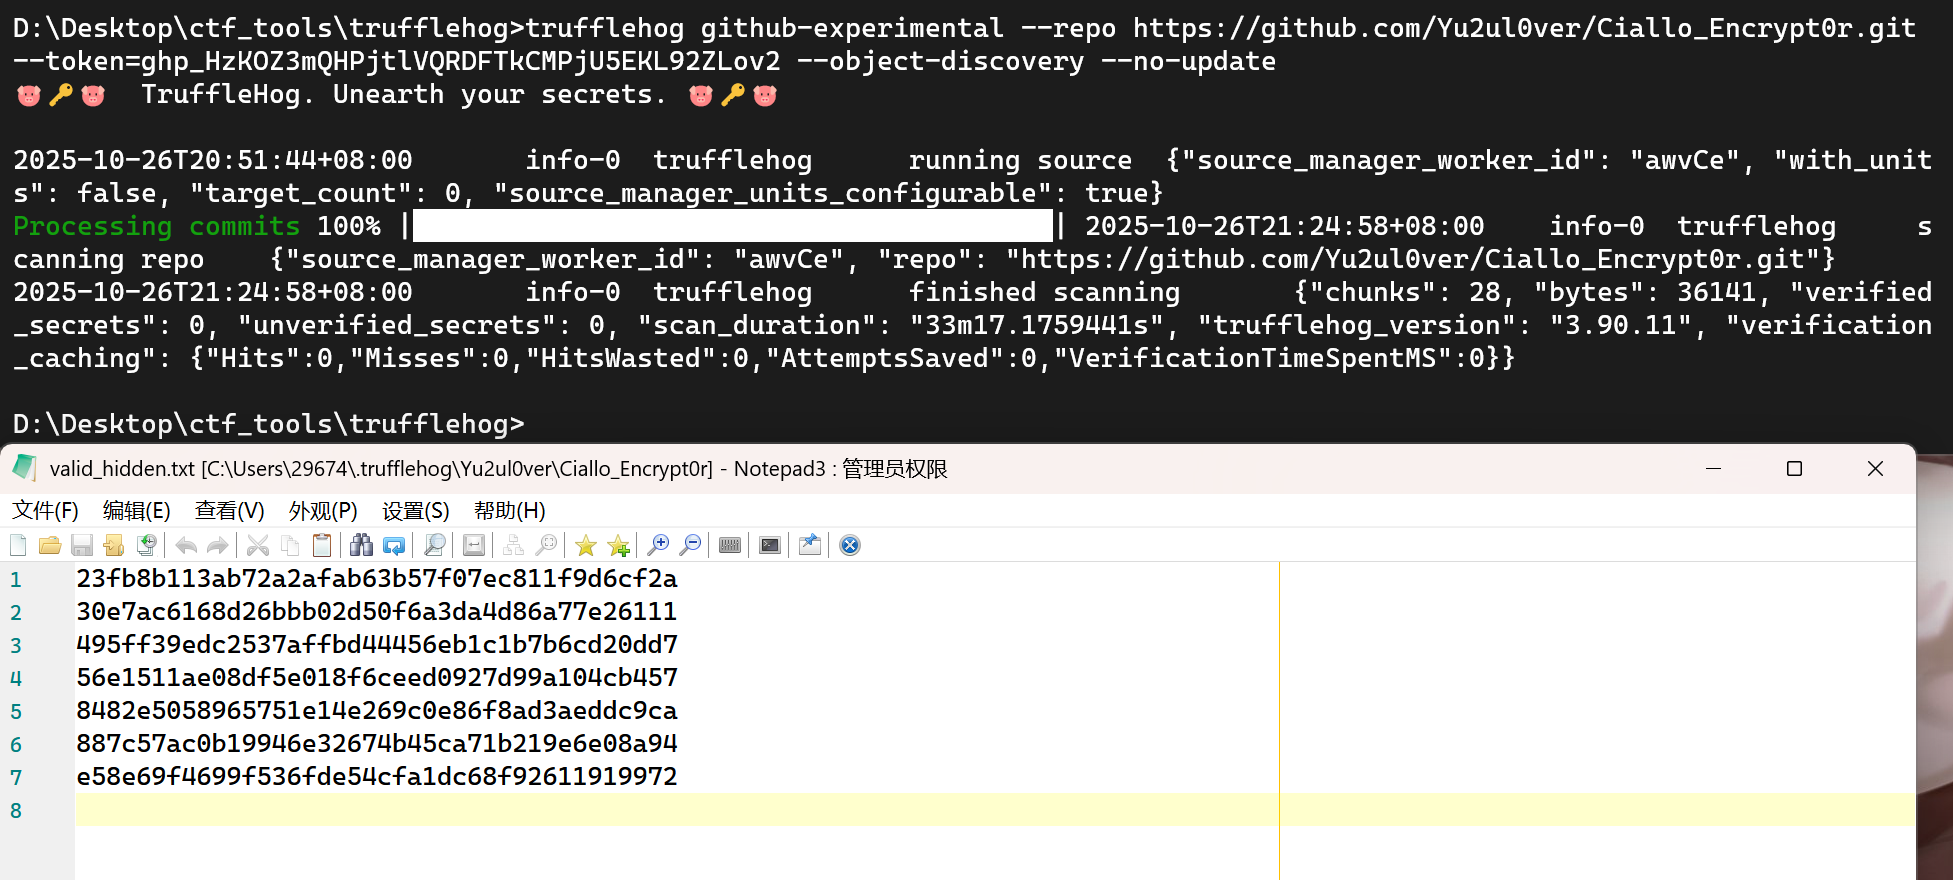Click the Notepad3 app icon in title bar
The width and height of the screenshot is (1953, 880).
25,468
